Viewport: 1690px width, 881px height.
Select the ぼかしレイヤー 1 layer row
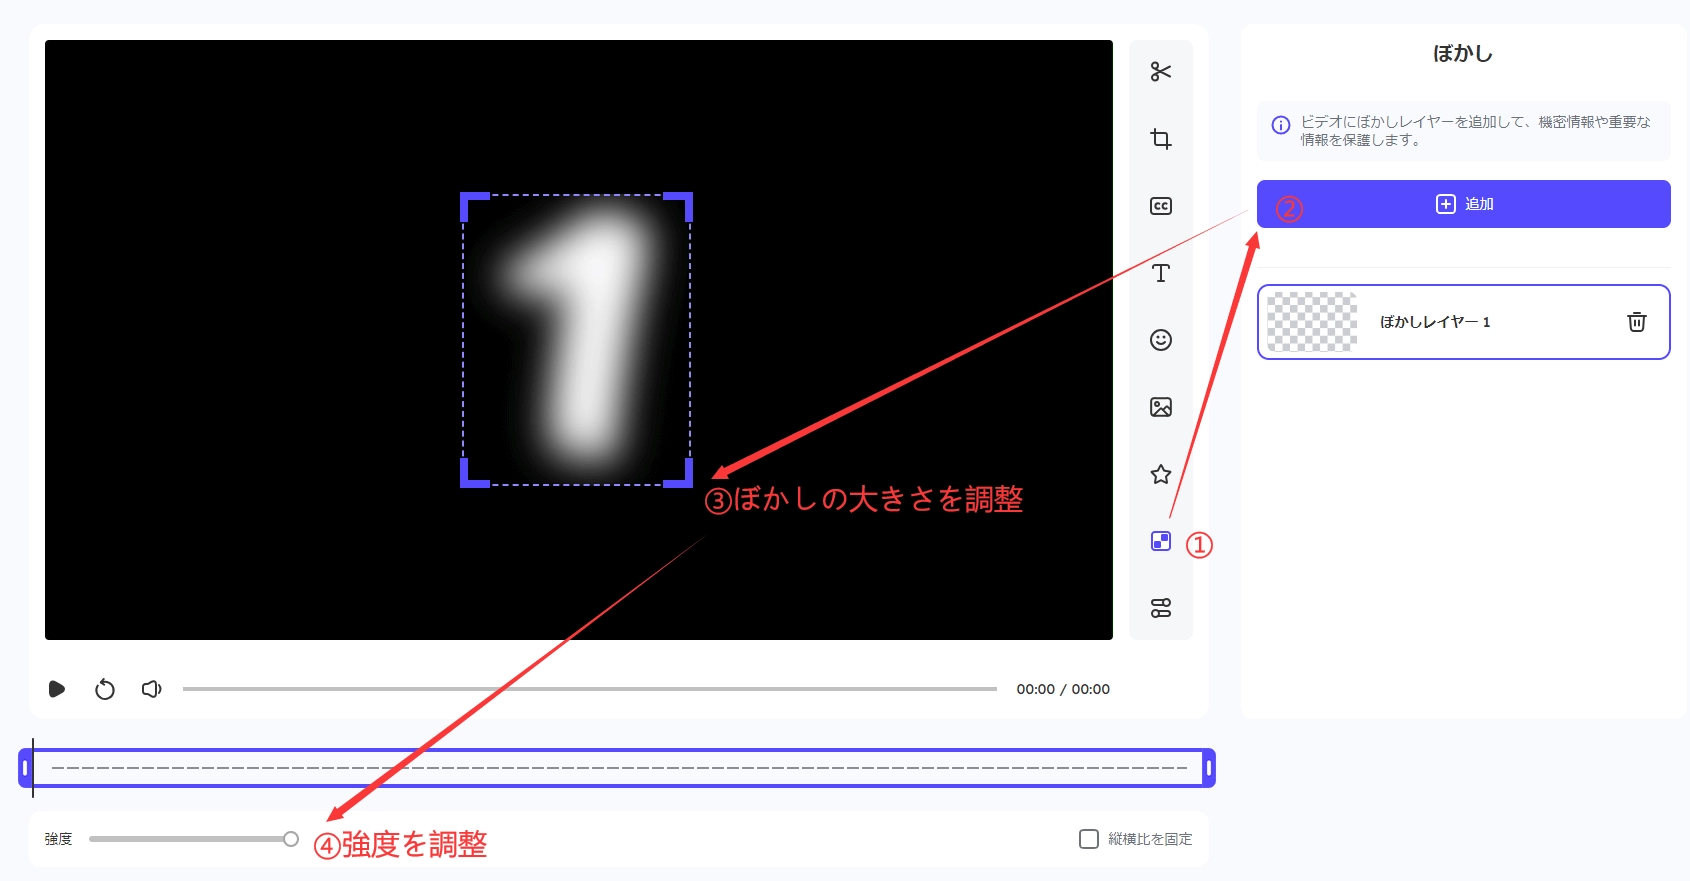point(1463,322)
